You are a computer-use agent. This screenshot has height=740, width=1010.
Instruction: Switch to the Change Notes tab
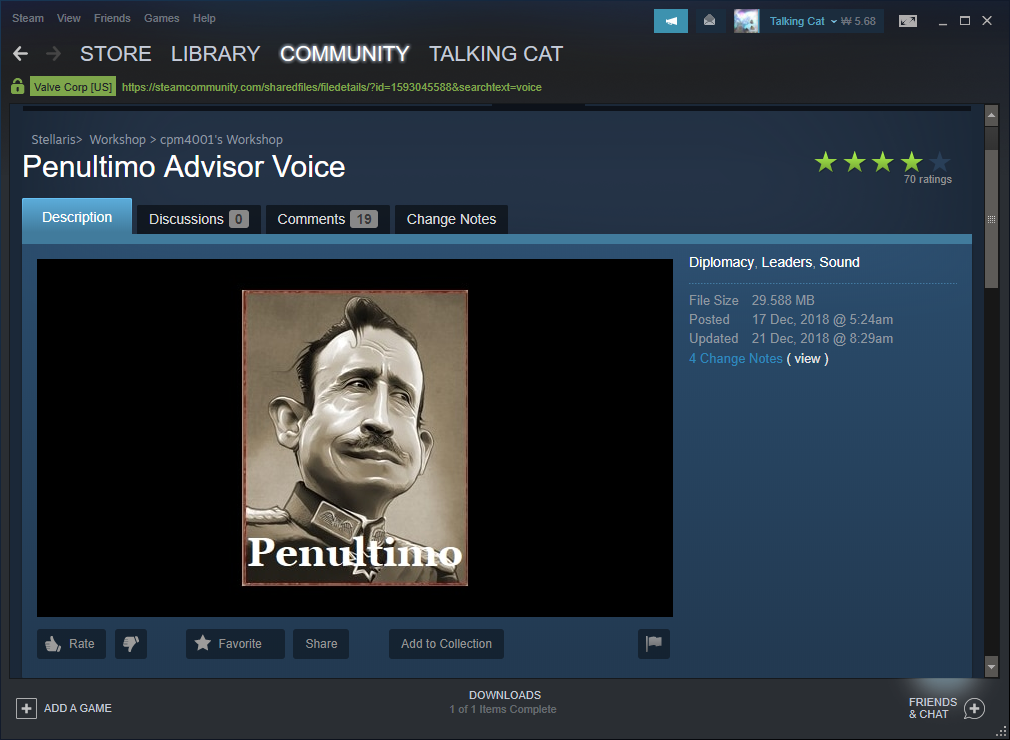[x=451, y=220]
